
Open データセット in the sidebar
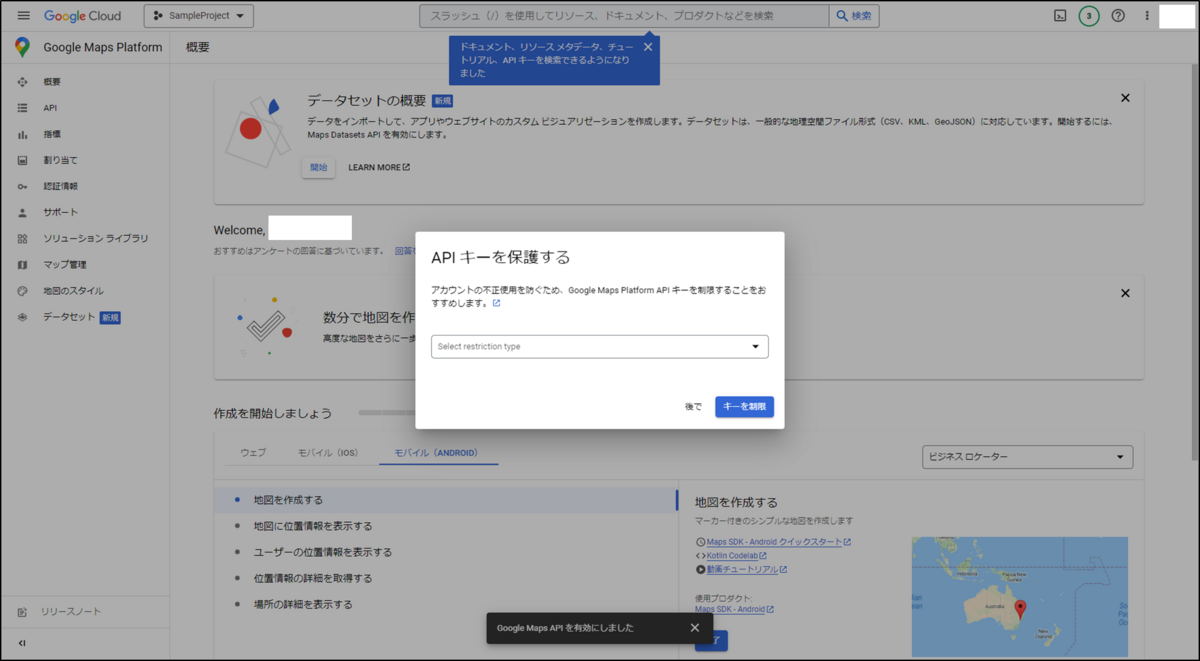click(x=68, y=317)
